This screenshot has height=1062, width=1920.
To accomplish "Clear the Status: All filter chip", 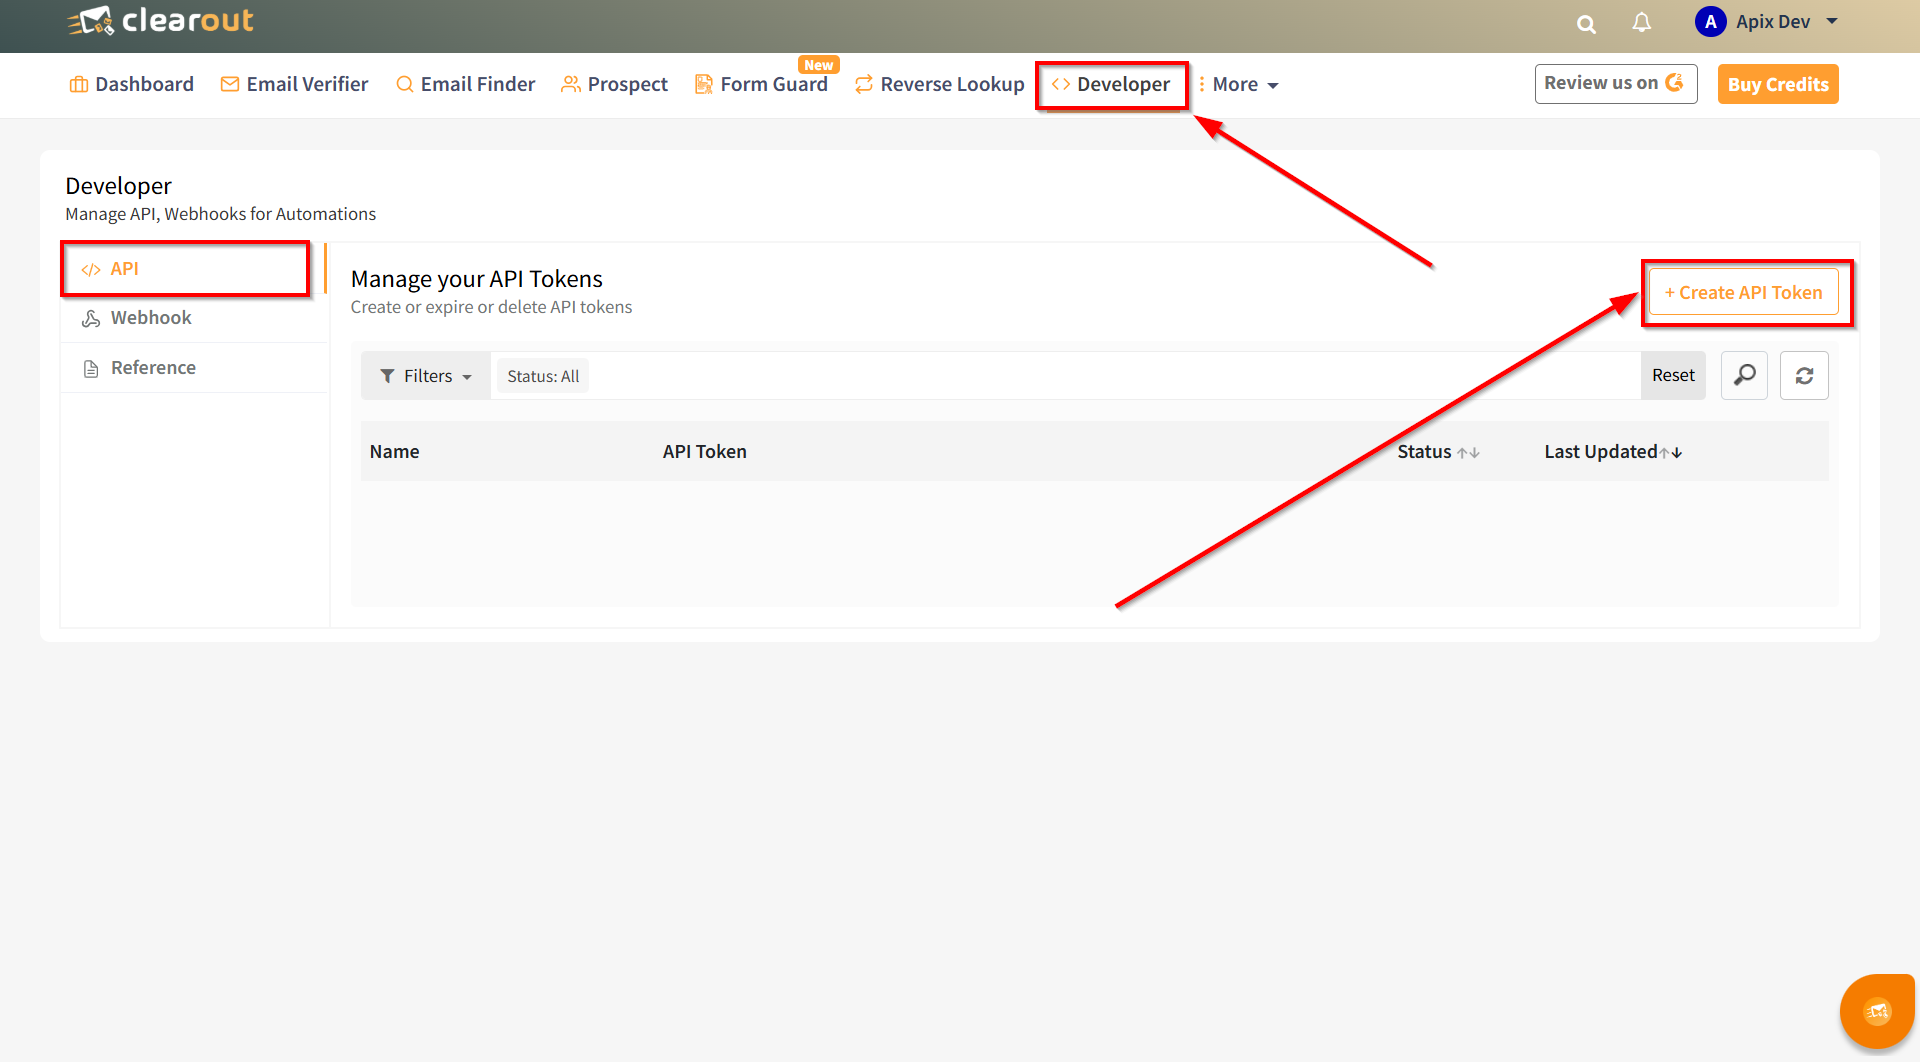I will [x=543, y=375].
